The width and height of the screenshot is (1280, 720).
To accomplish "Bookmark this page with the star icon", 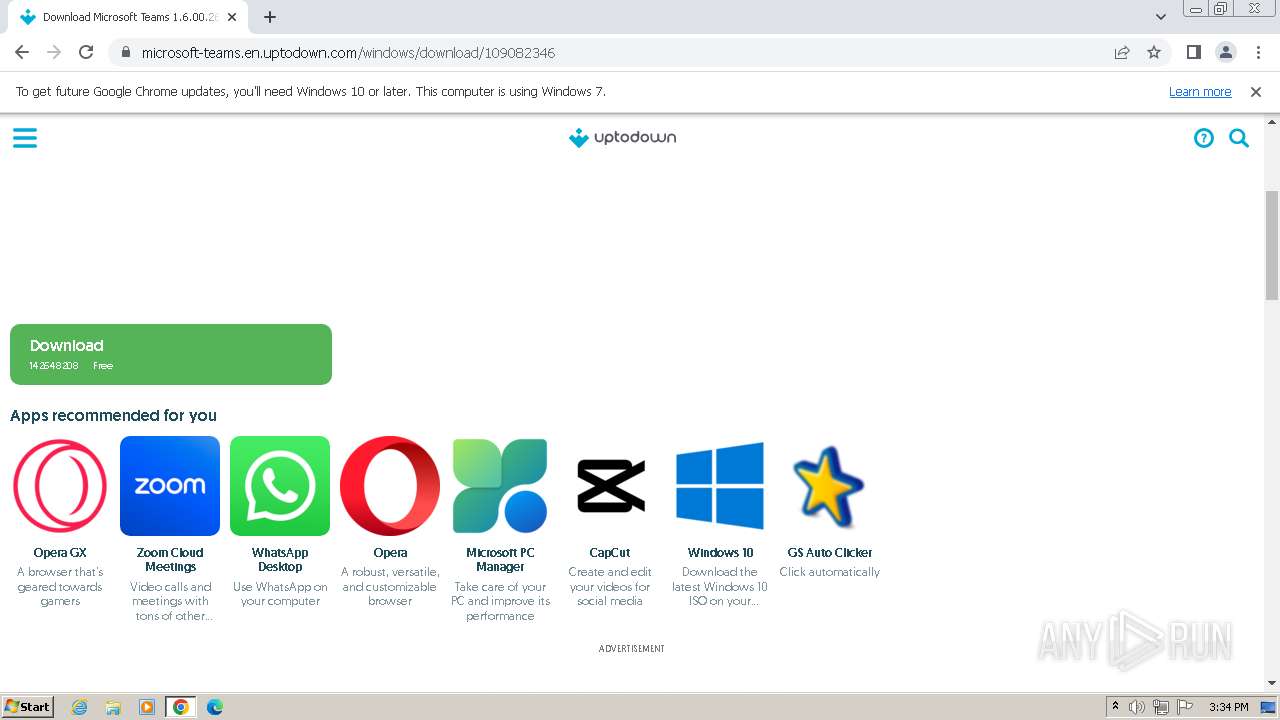I will 1154,52.
